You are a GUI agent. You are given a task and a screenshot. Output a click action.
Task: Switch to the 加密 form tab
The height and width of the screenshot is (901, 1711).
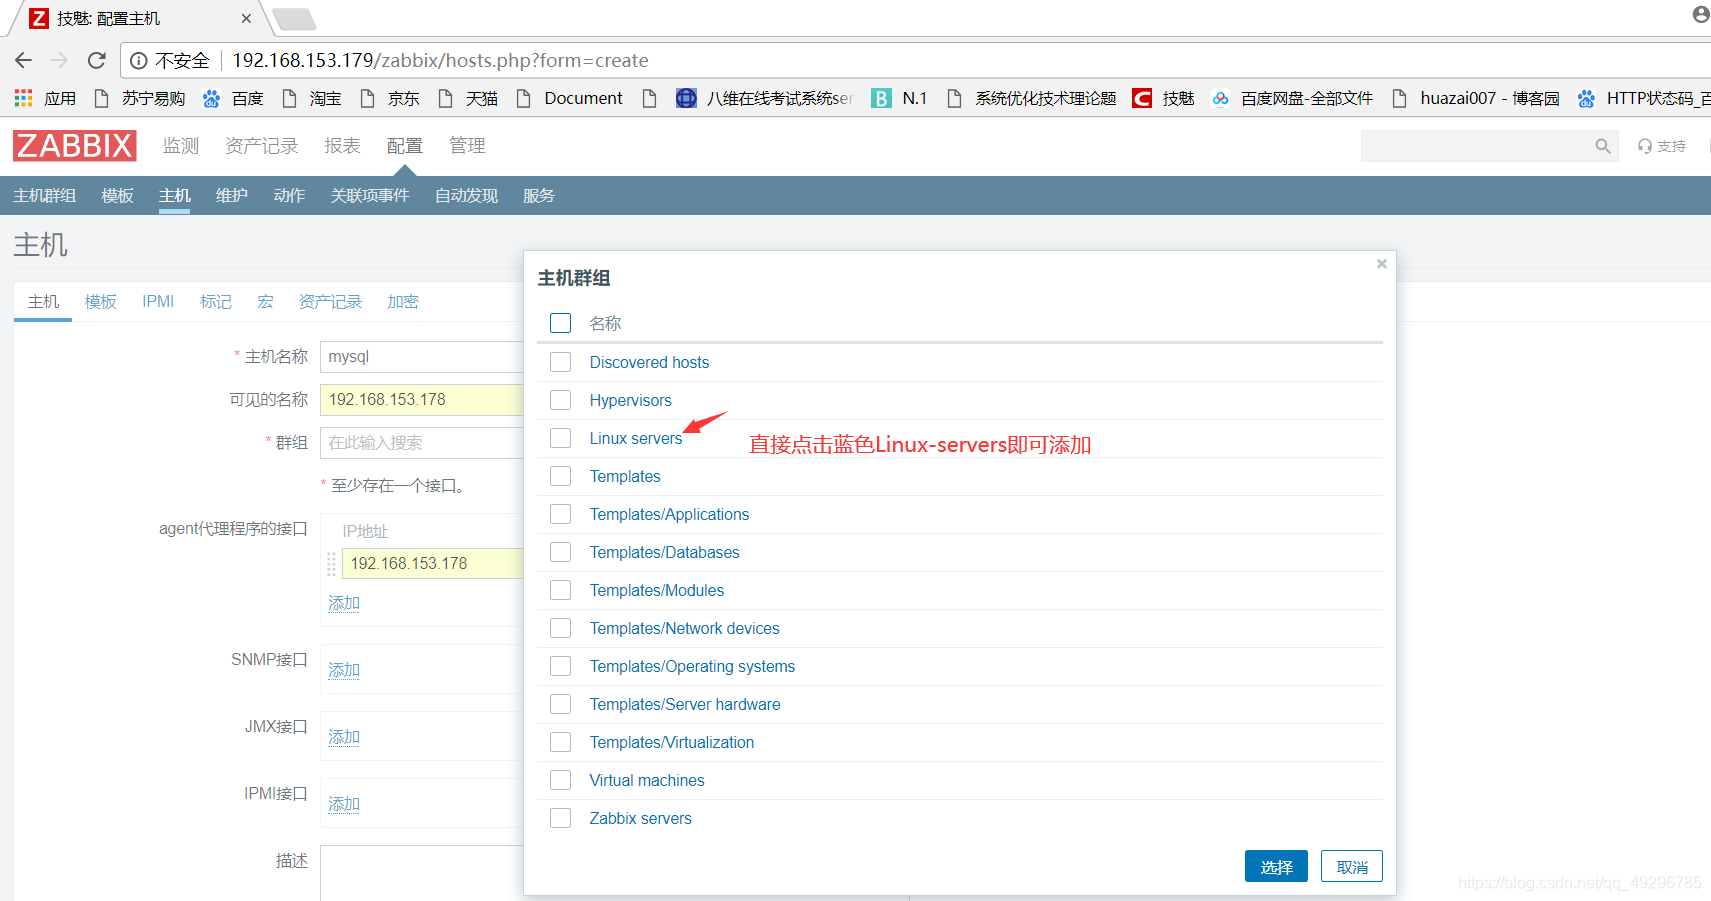tap(403, 302)
